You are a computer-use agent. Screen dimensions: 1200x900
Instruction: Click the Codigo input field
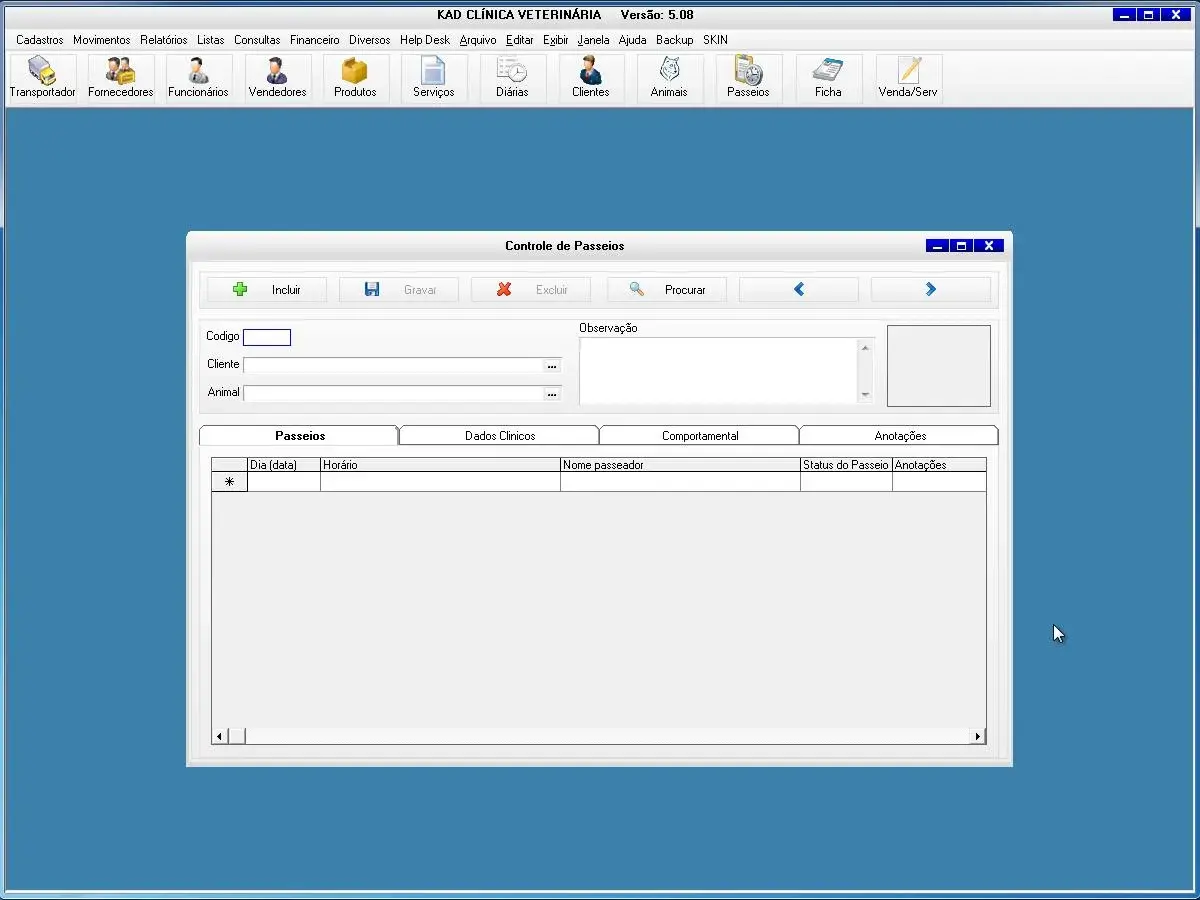point(267,338)
